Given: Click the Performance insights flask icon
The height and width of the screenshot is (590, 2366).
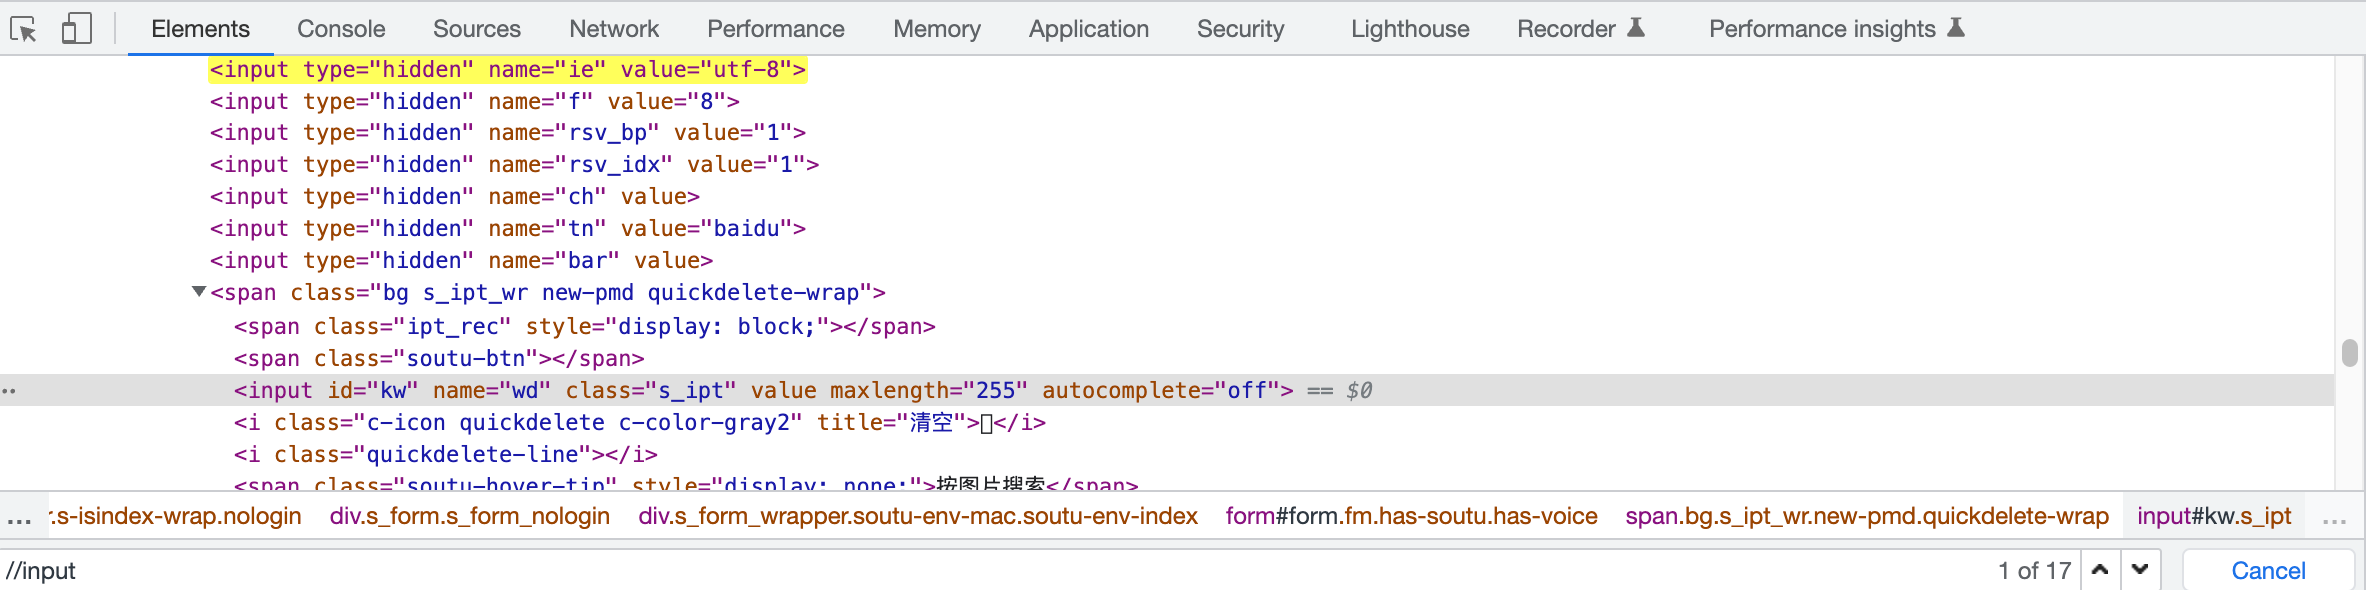Looking at the screenshot, I should tap(1956, 28).
